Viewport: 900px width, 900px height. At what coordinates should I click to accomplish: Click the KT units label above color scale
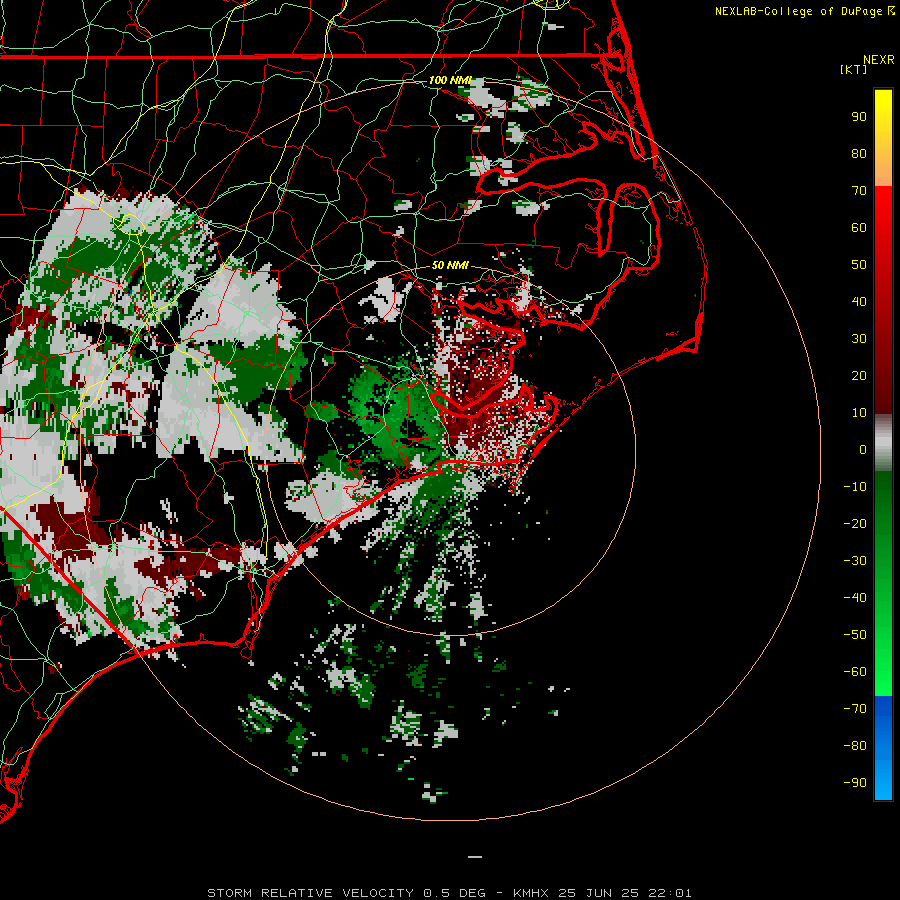tap(854, 69)
